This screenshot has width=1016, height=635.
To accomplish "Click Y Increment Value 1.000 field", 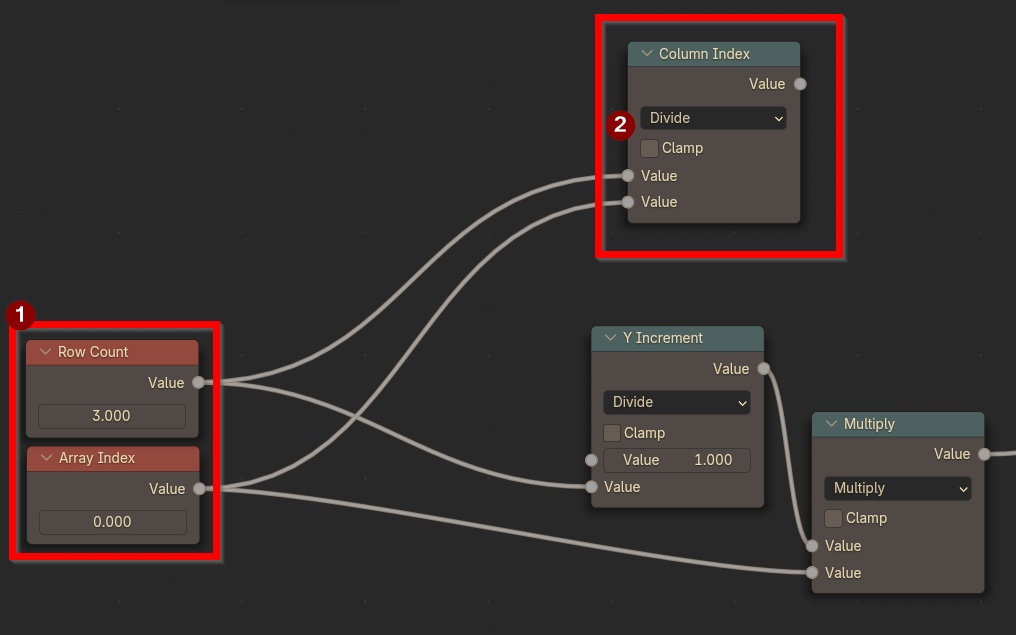I will [676, 460].
